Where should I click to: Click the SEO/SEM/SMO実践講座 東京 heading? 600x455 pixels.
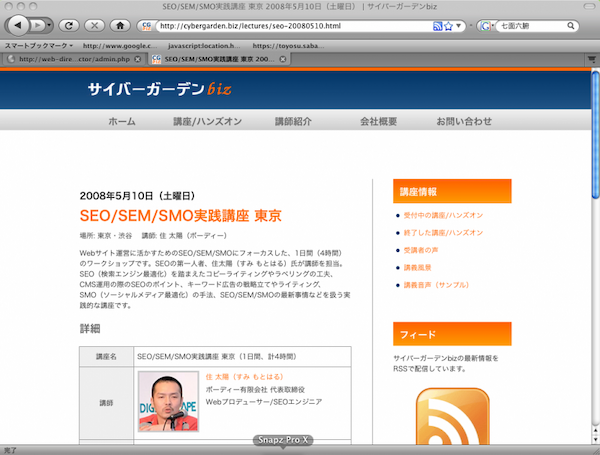pyautogui.click(x=181, y=216)
